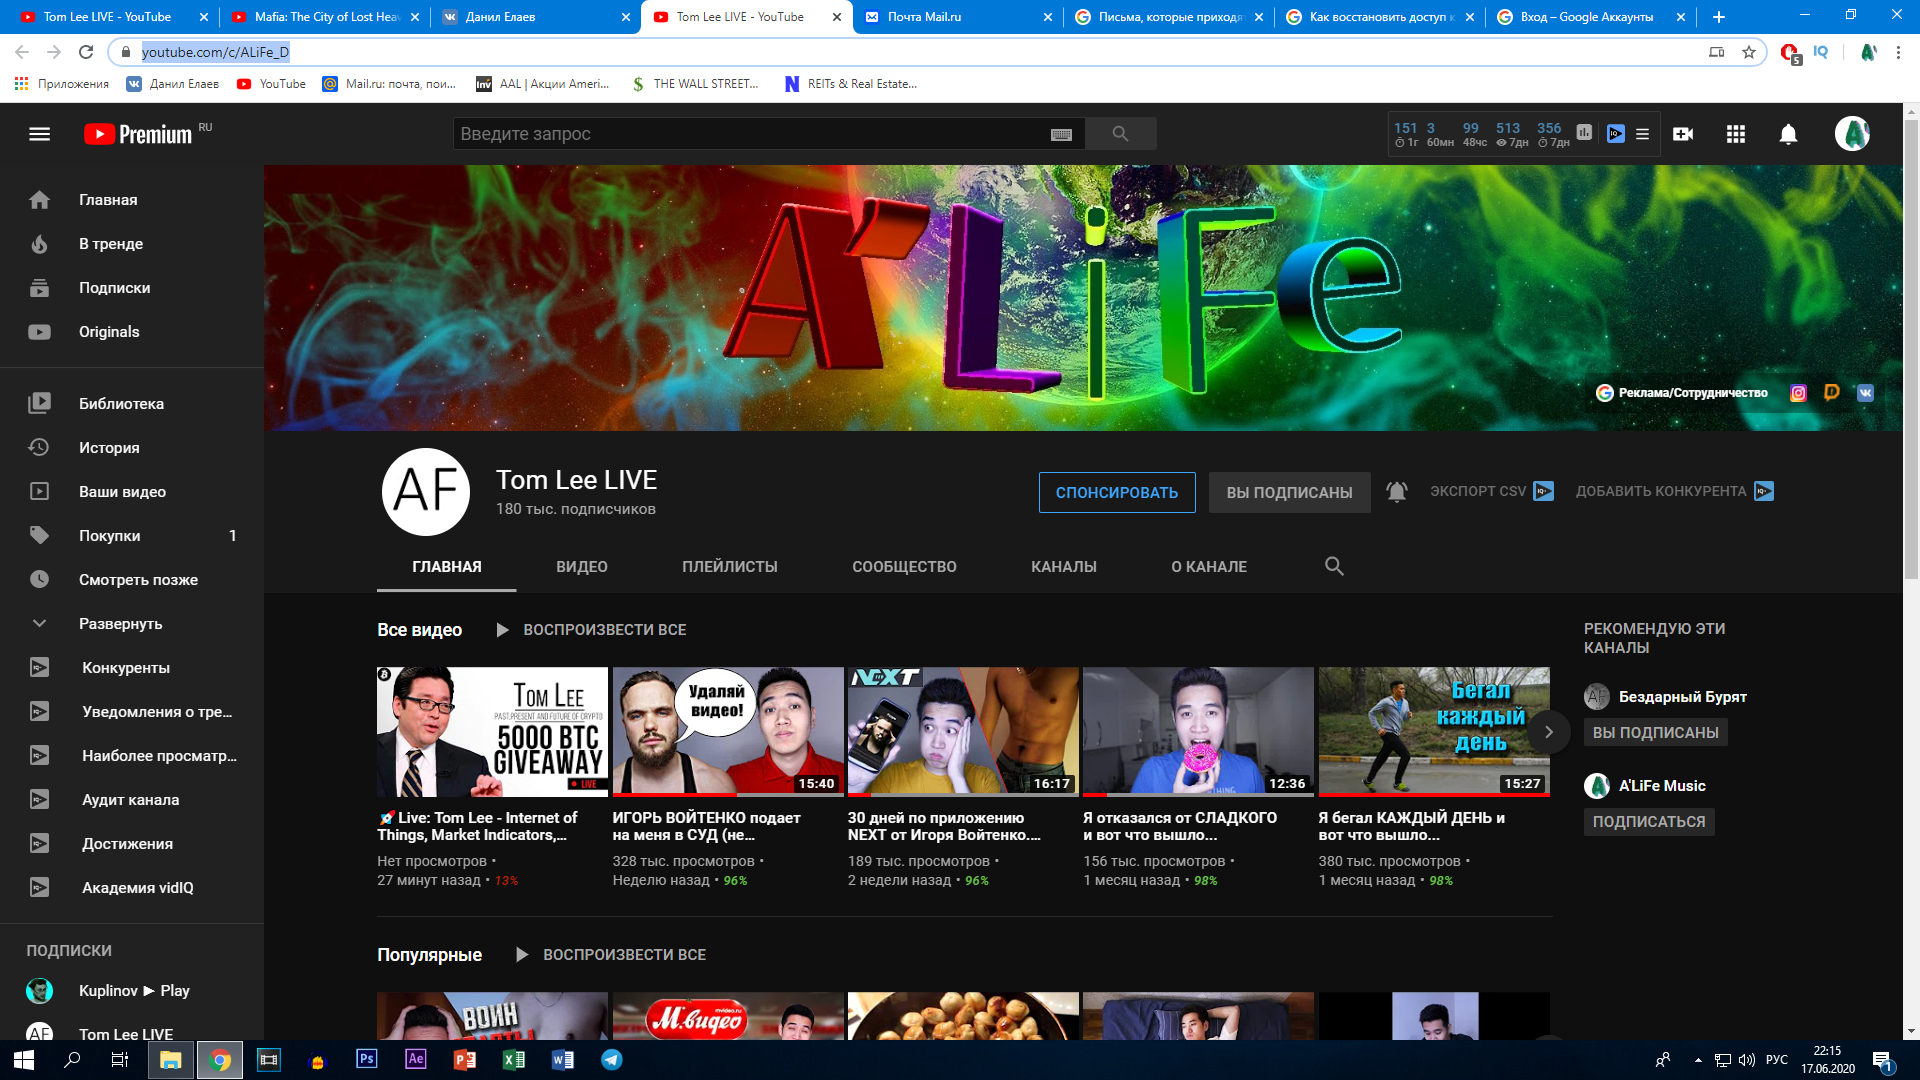The image size is (1920, 1080).
Task: Open История in sidebar
Action: pos(132,448)
